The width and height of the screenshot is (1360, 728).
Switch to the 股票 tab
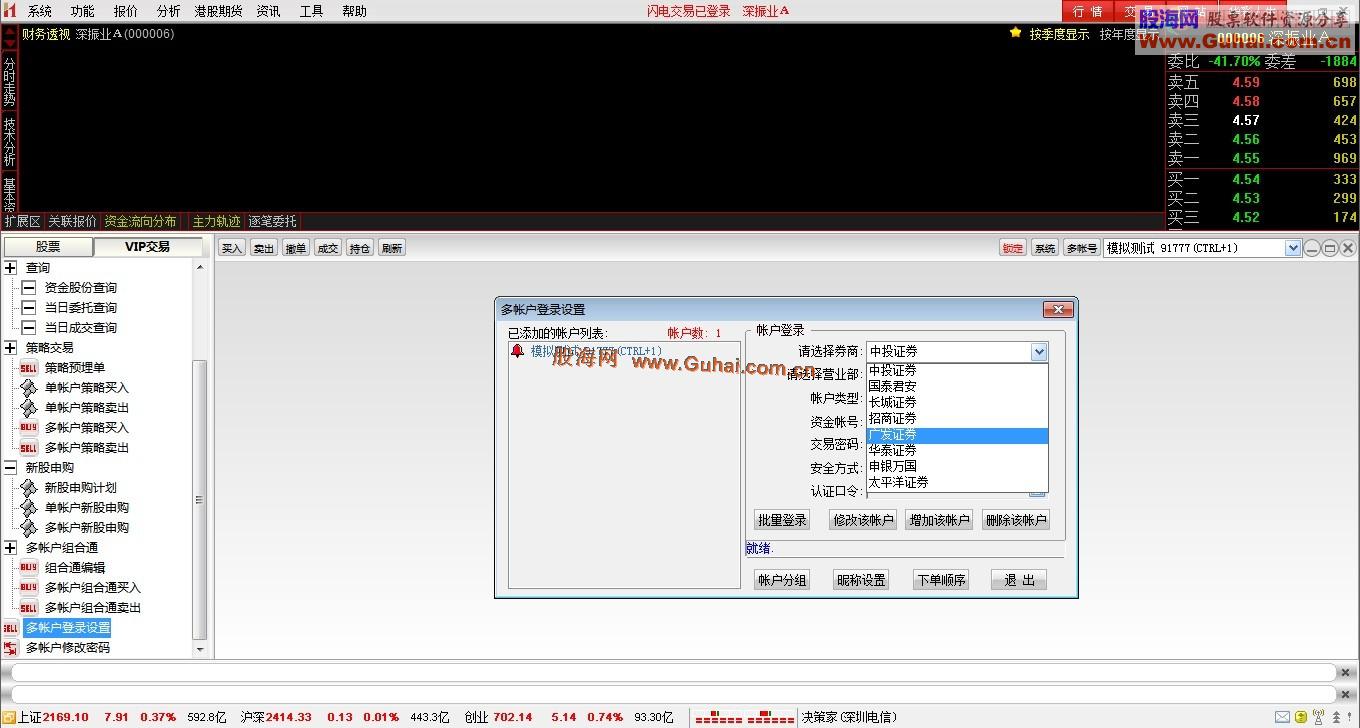(x=48, y=247)
